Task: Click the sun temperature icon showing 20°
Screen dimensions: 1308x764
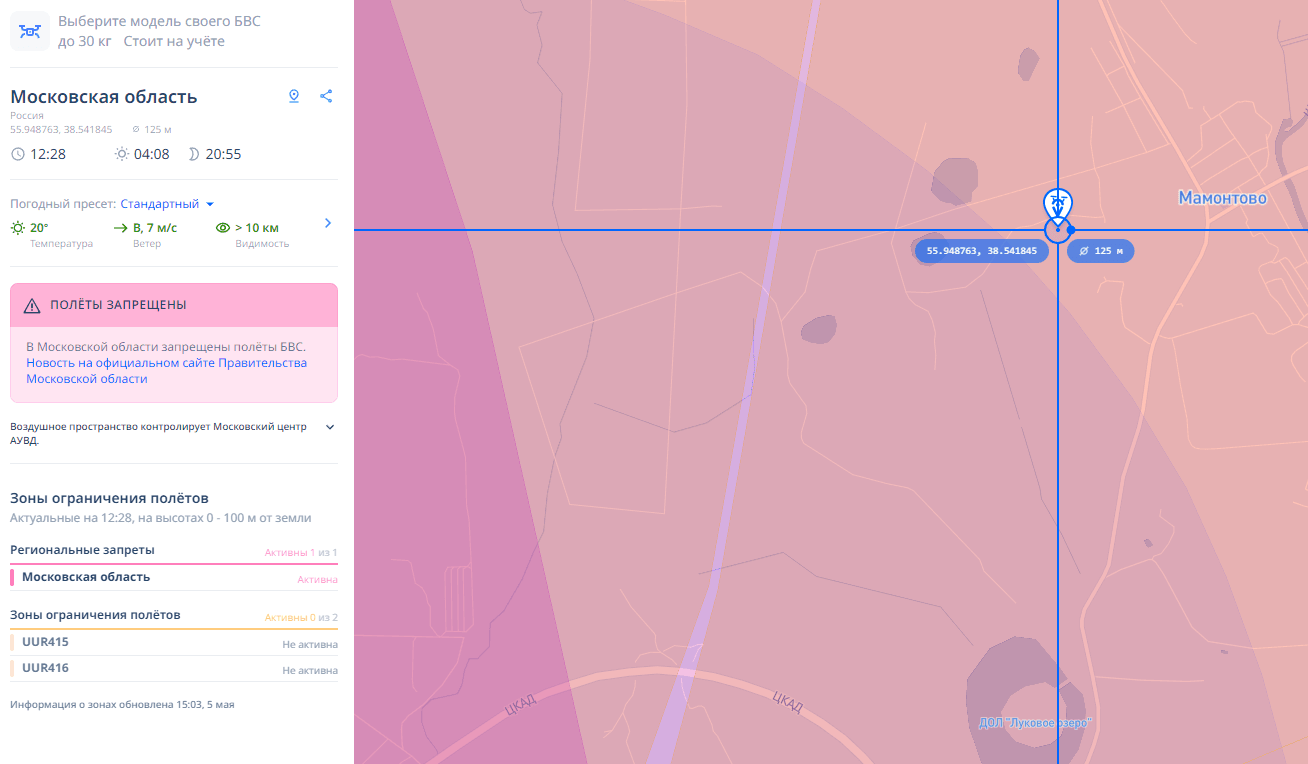Action: [18, 228]
